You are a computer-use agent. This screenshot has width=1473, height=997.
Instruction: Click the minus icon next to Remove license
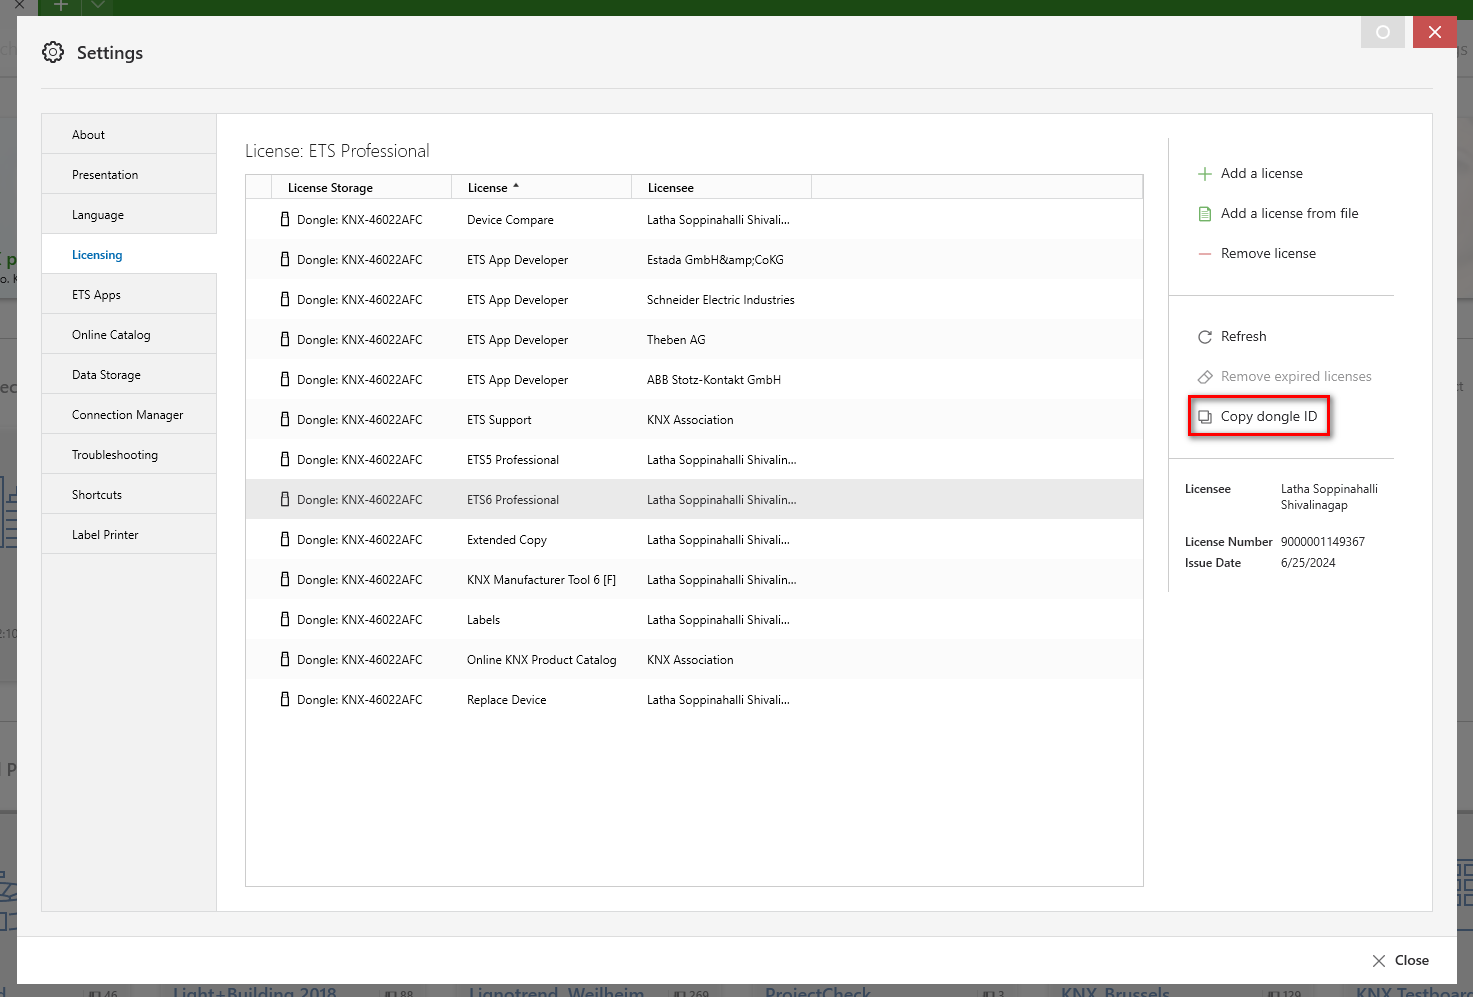pyautogui.click(x=1205, y=254)
